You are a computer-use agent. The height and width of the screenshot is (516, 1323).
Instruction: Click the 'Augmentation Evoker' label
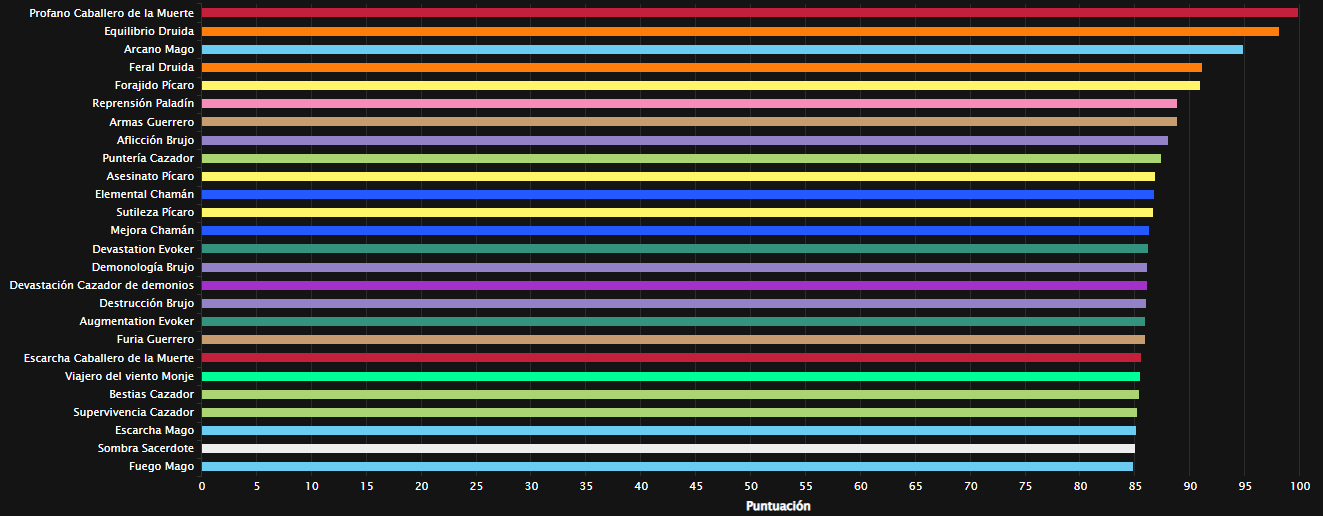coord(137,321)
